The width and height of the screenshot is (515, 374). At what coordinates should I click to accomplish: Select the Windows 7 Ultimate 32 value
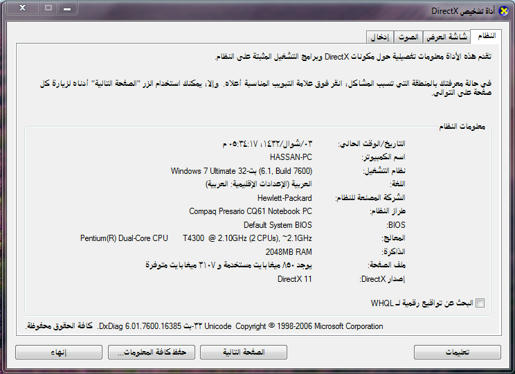(242, 171)
